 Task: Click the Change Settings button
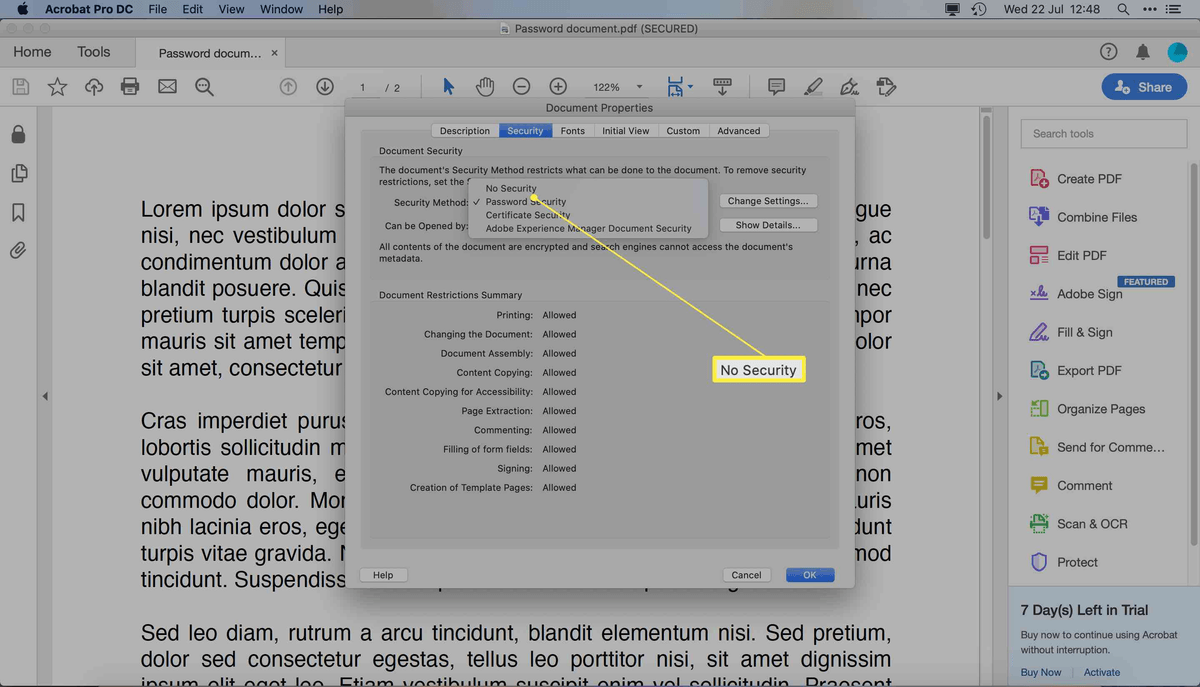click(768, 200)
